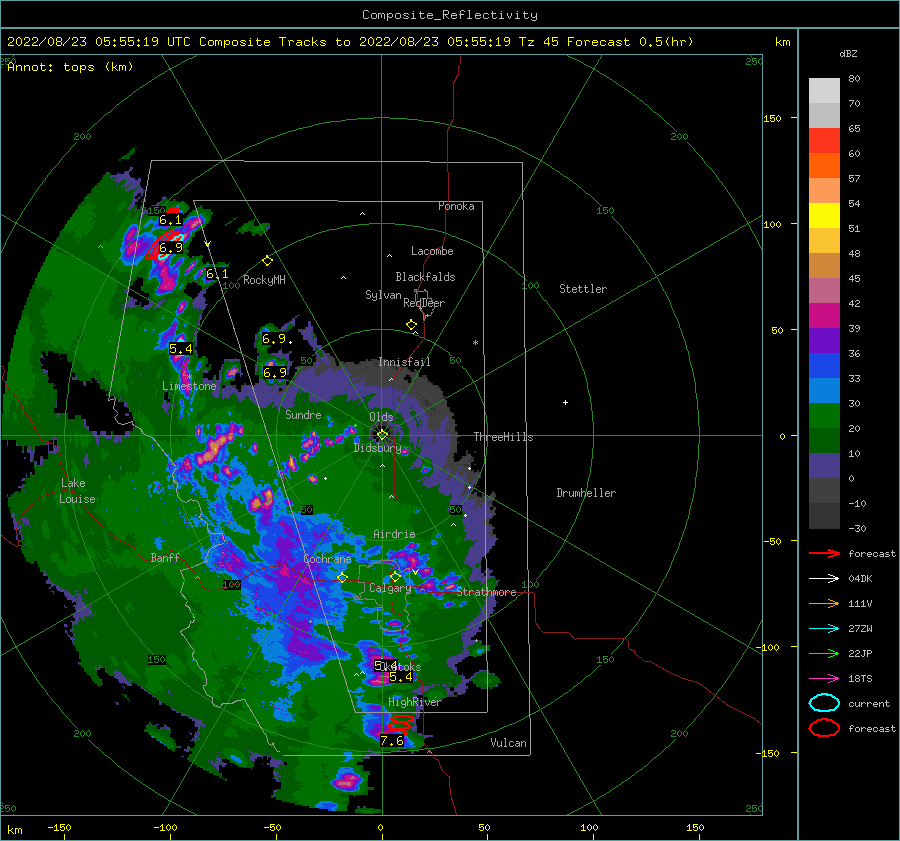Click the -50 tick on the right km axis
This screenshot has height=841, width=900.
773,541
